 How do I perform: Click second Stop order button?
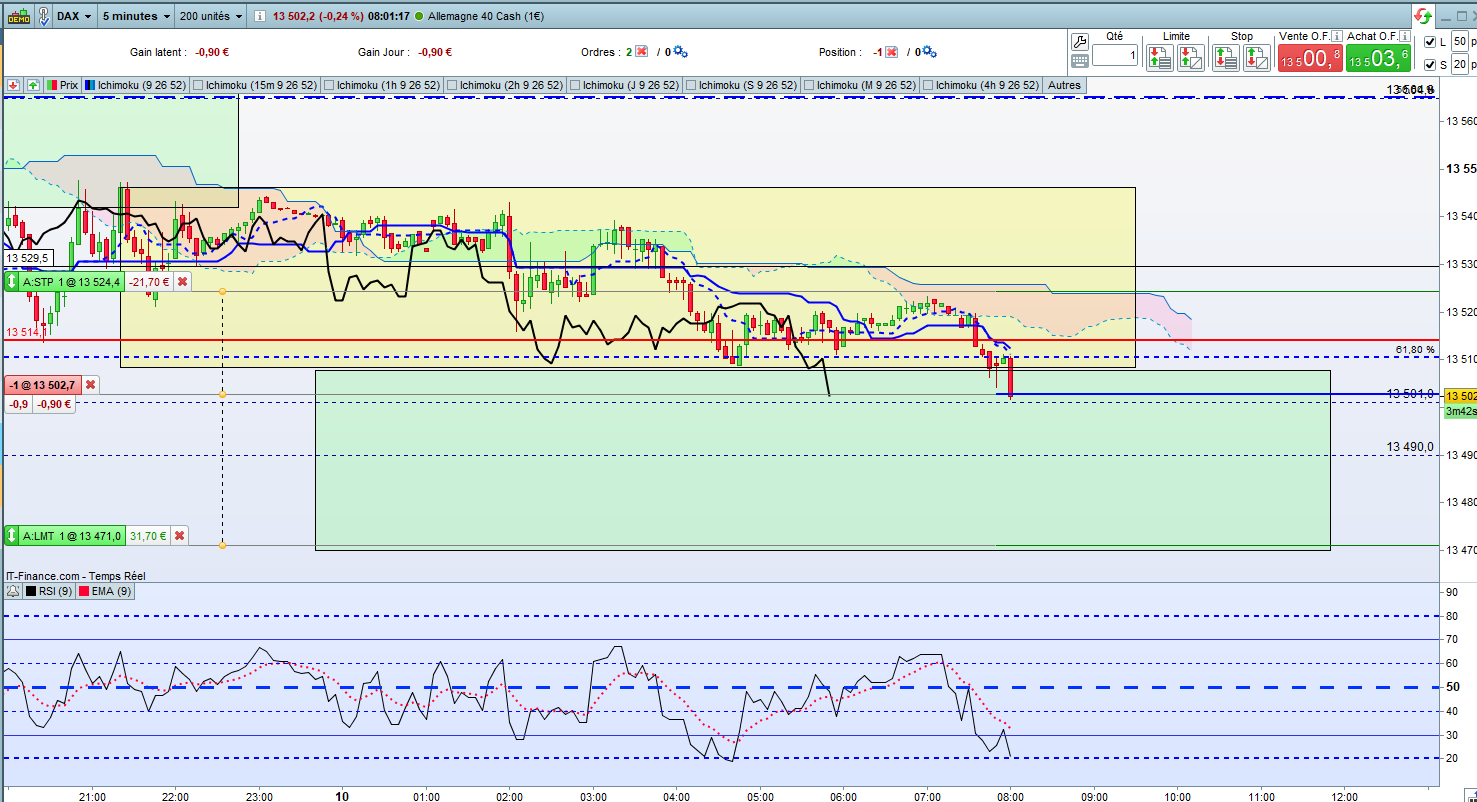click(1257, 57)
